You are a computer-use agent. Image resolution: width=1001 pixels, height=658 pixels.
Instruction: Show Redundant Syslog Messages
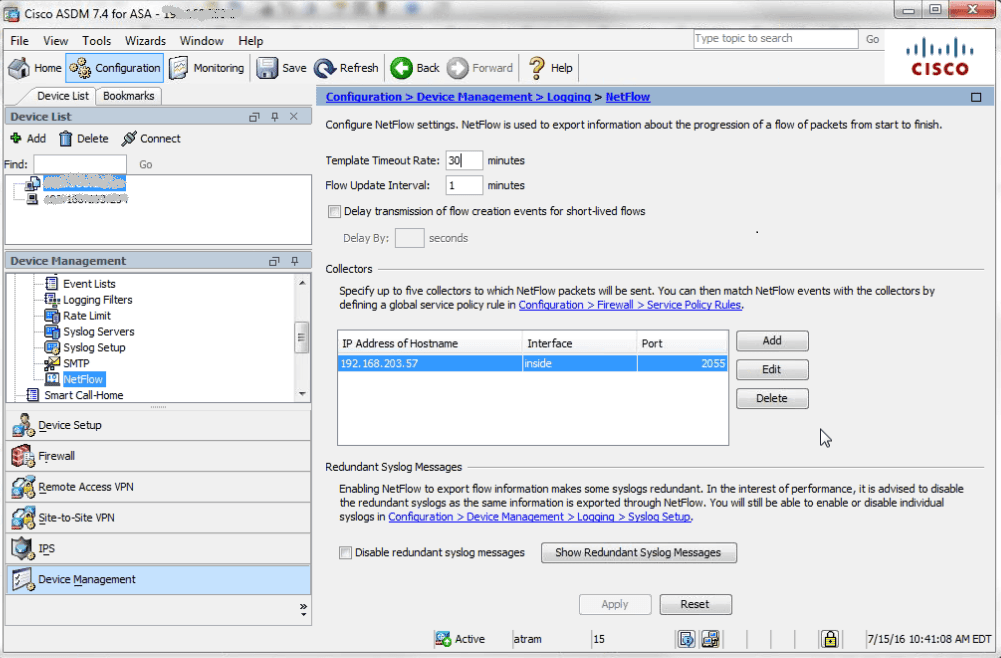[x=638, y=553]
